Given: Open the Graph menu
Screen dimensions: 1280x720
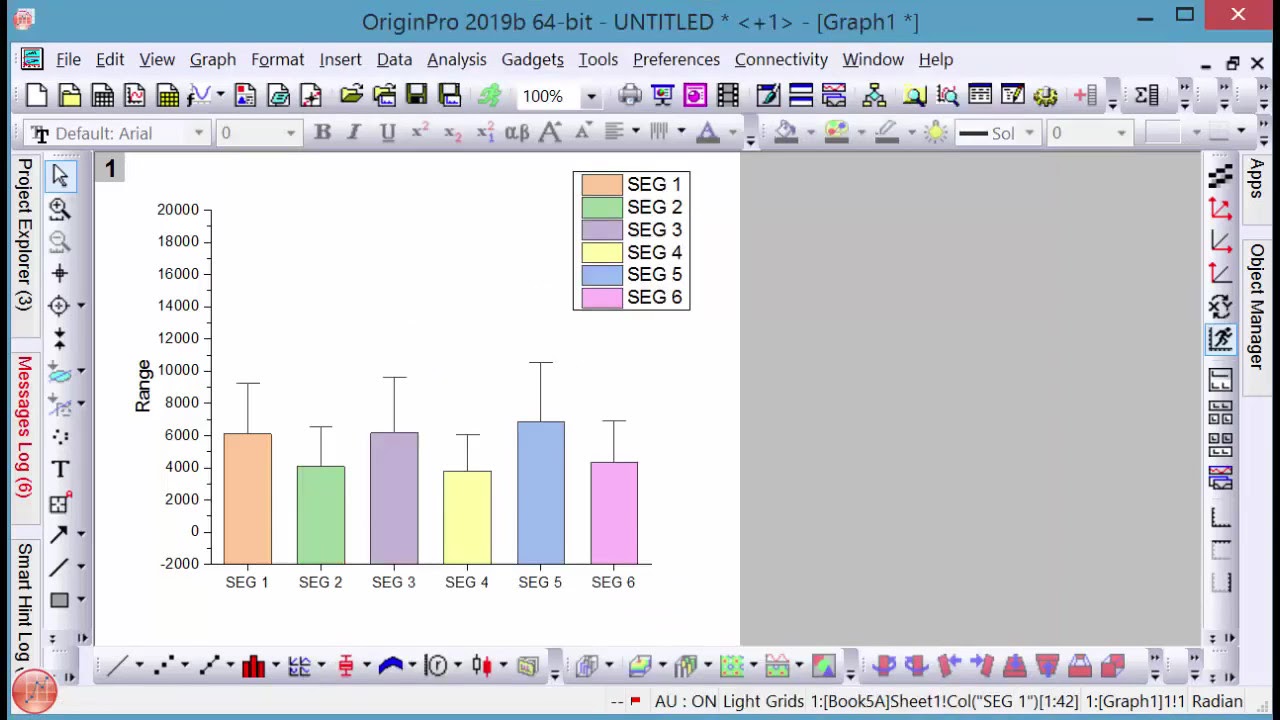Looking at the screenshot, I should (x=213, y=60).
